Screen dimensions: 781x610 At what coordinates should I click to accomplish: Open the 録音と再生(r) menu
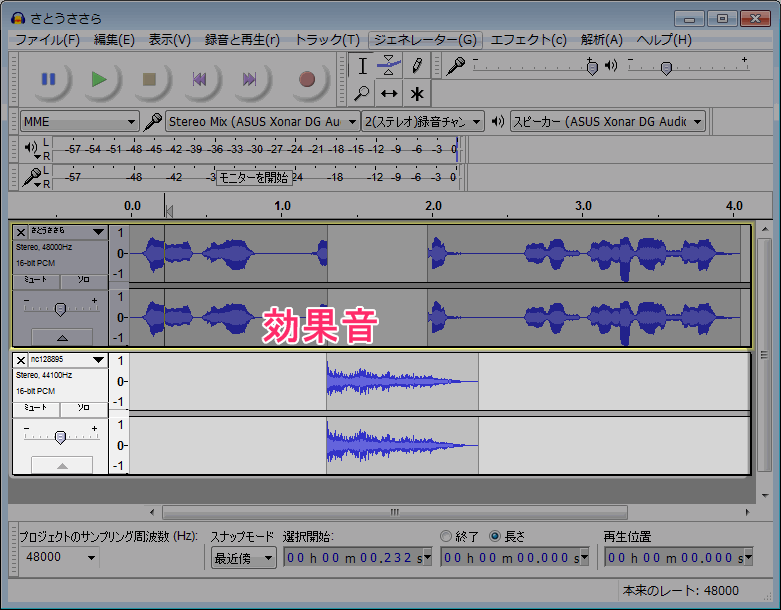point(242,40)
